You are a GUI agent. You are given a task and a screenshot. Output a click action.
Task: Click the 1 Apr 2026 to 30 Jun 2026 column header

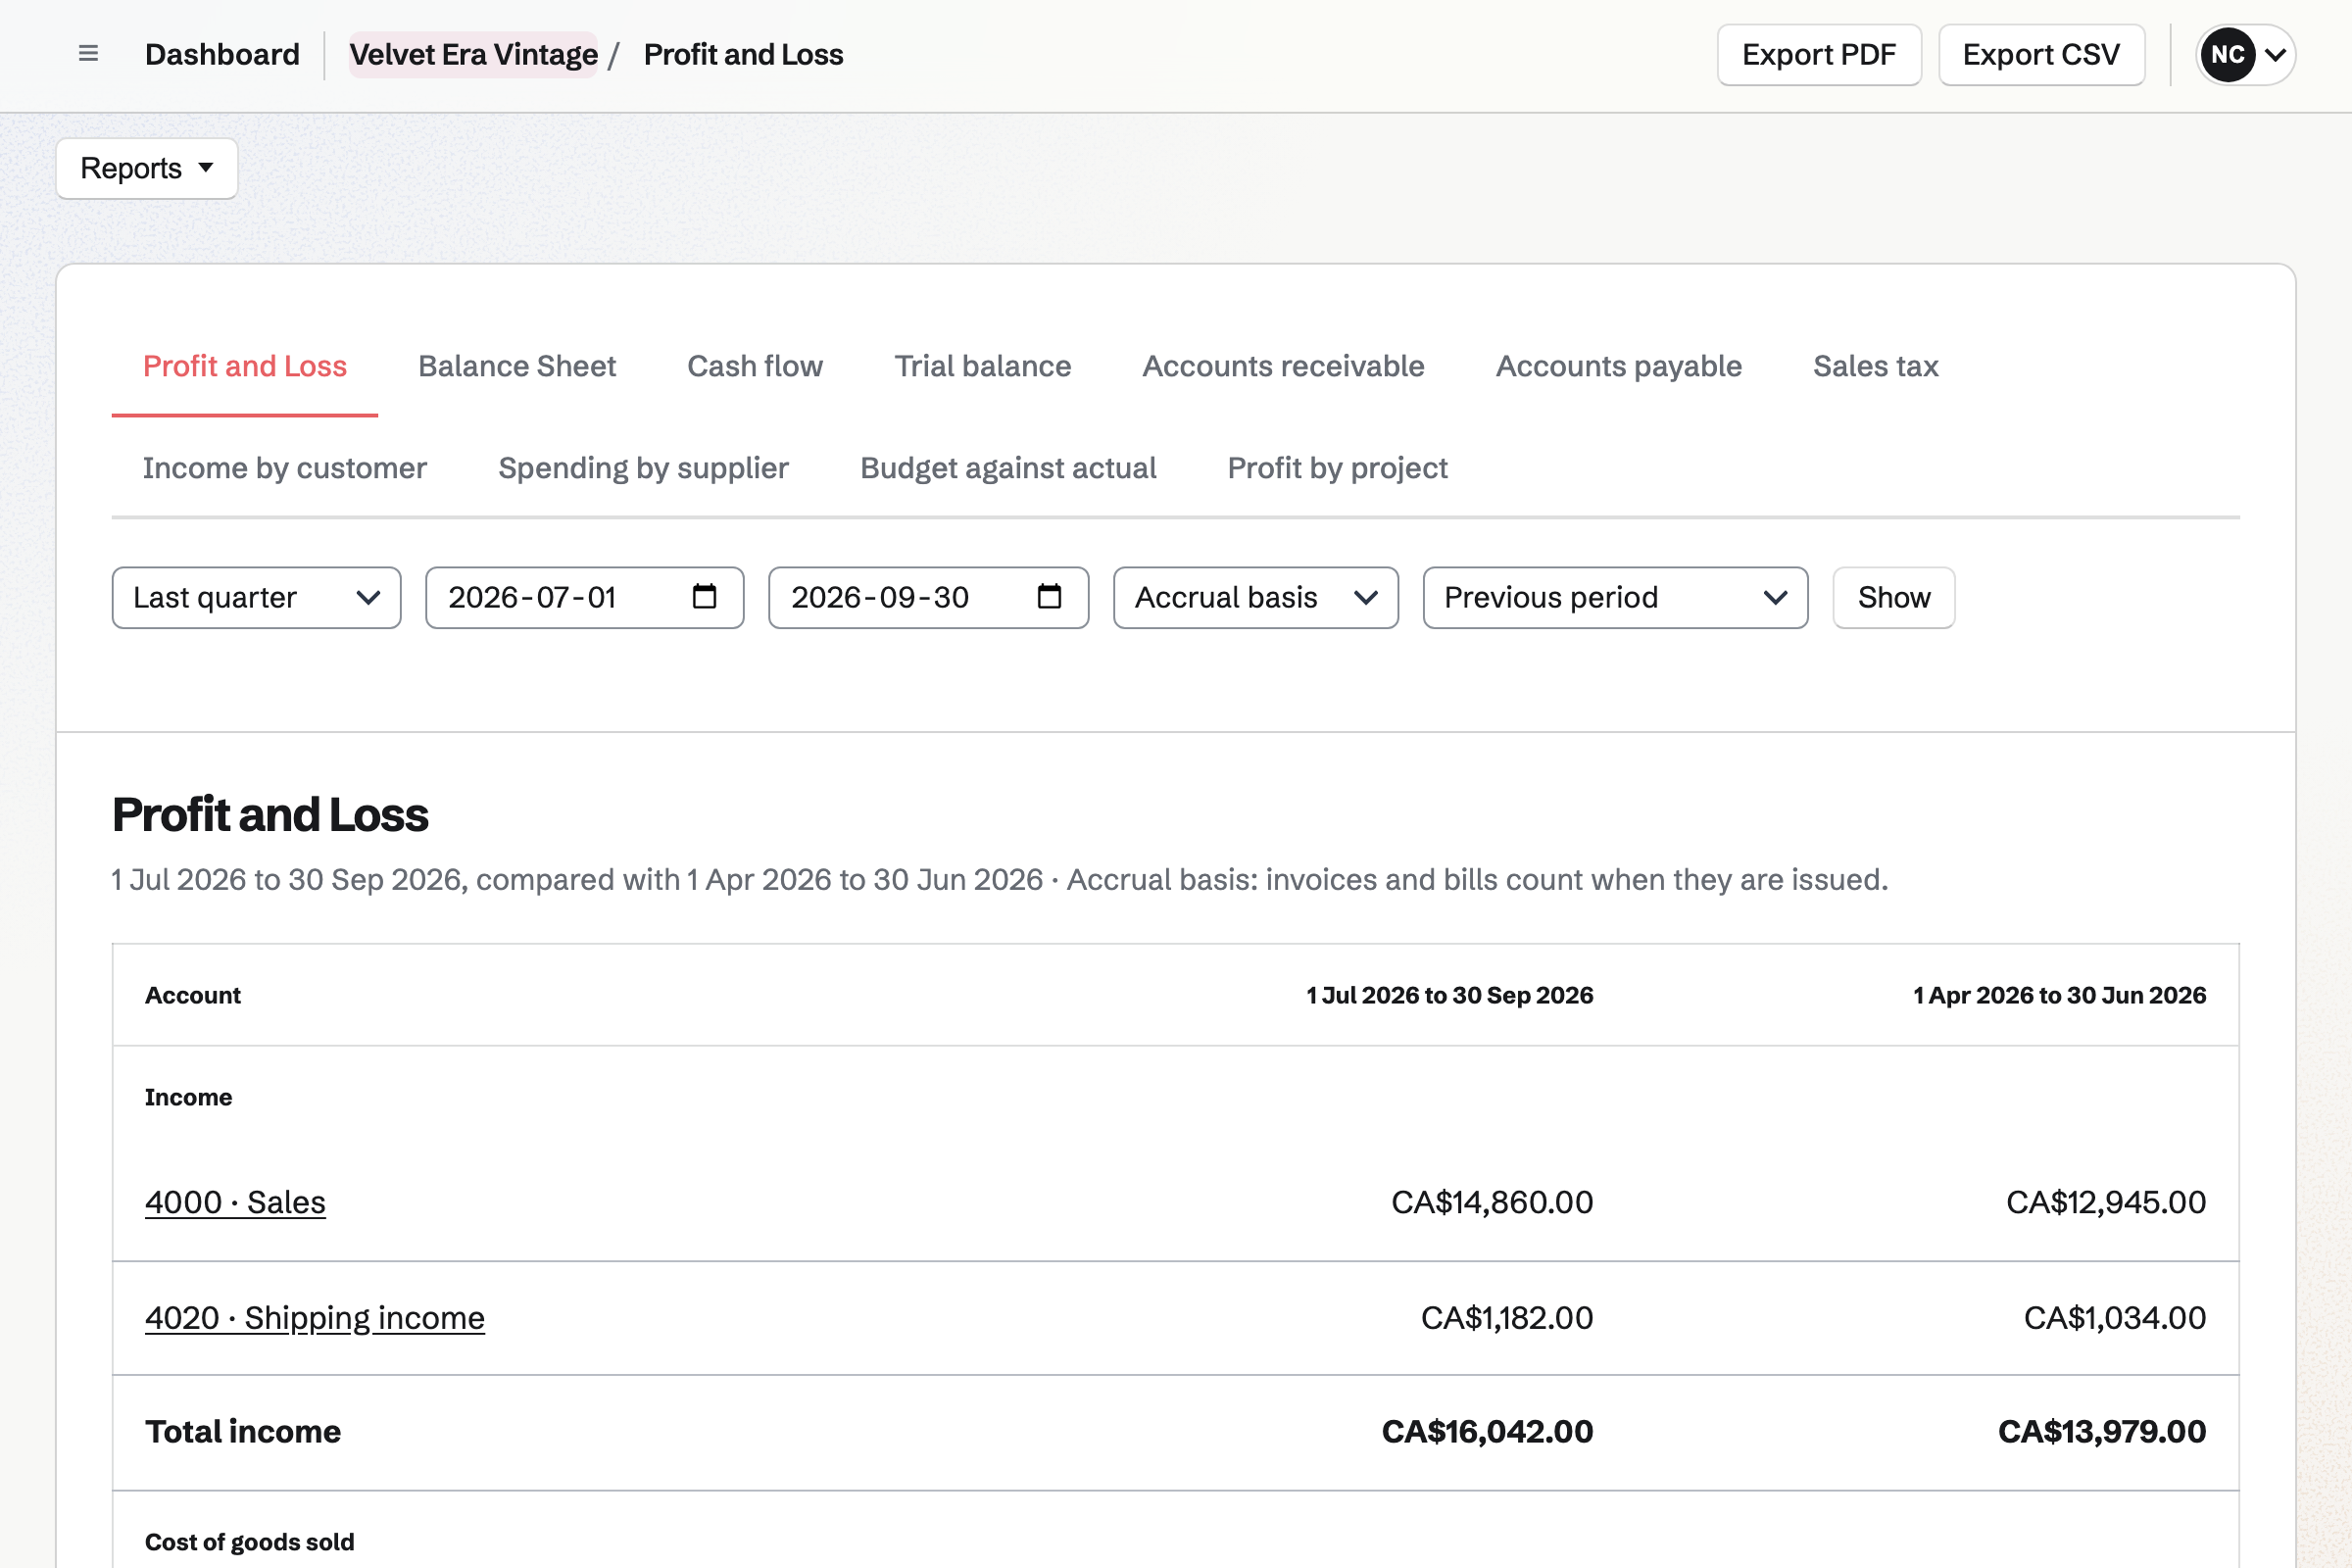pyautogui.click(x=2060, y=995)
